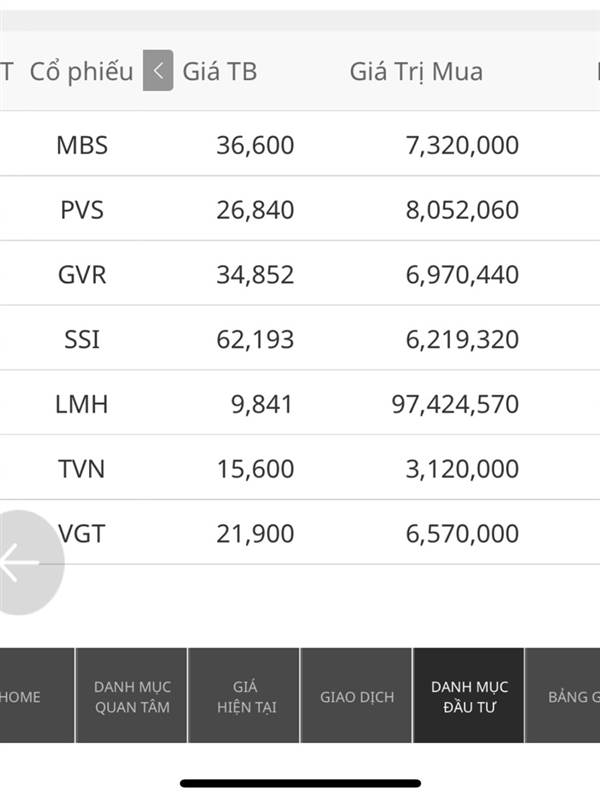The image size is (600, 800).
Task: Tap the VGT stock symbol
Action: [82, 534]
